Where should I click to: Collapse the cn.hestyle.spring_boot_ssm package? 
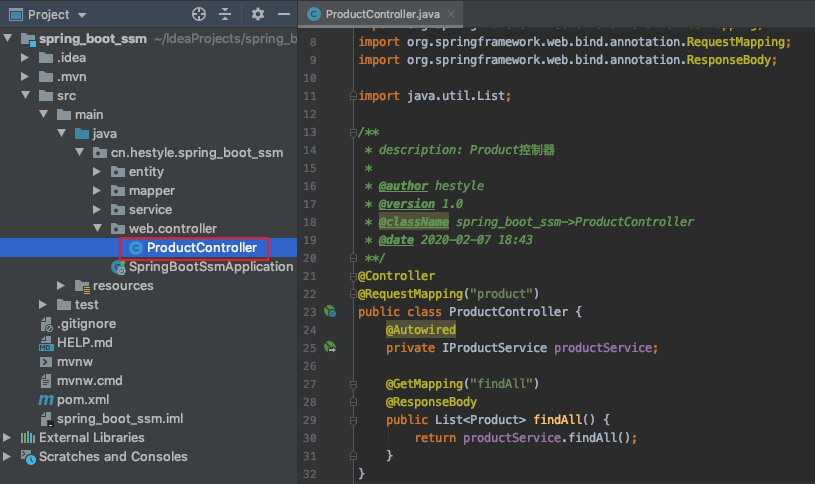tap(80, 152)
